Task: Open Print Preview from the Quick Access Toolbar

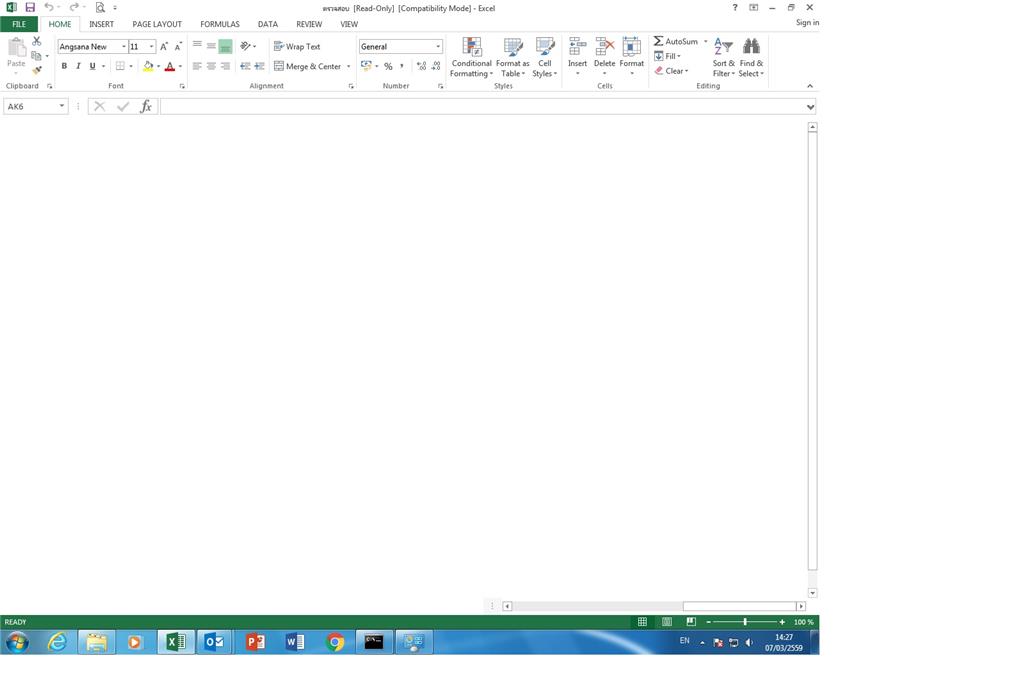Action: 100,8
